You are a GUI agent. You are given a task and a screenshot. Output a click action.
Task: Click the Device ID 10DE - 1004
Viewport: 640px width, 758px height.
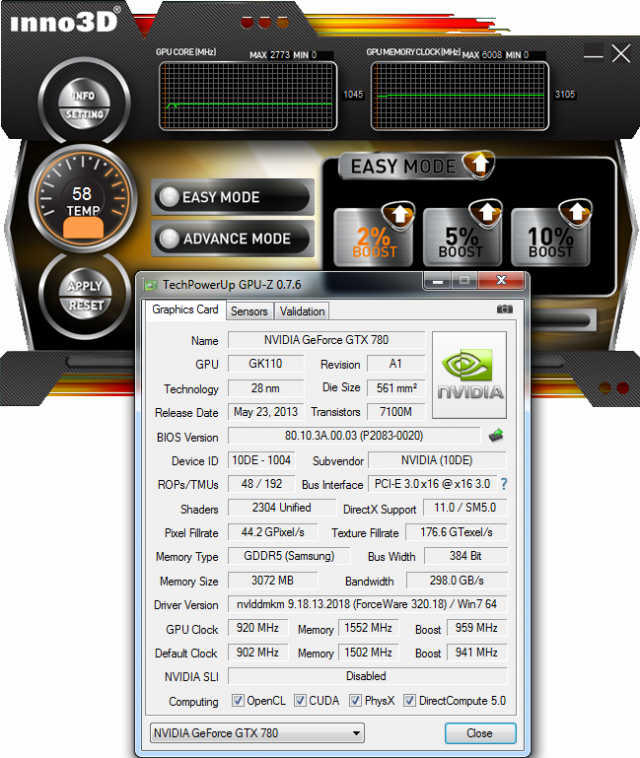261,460
